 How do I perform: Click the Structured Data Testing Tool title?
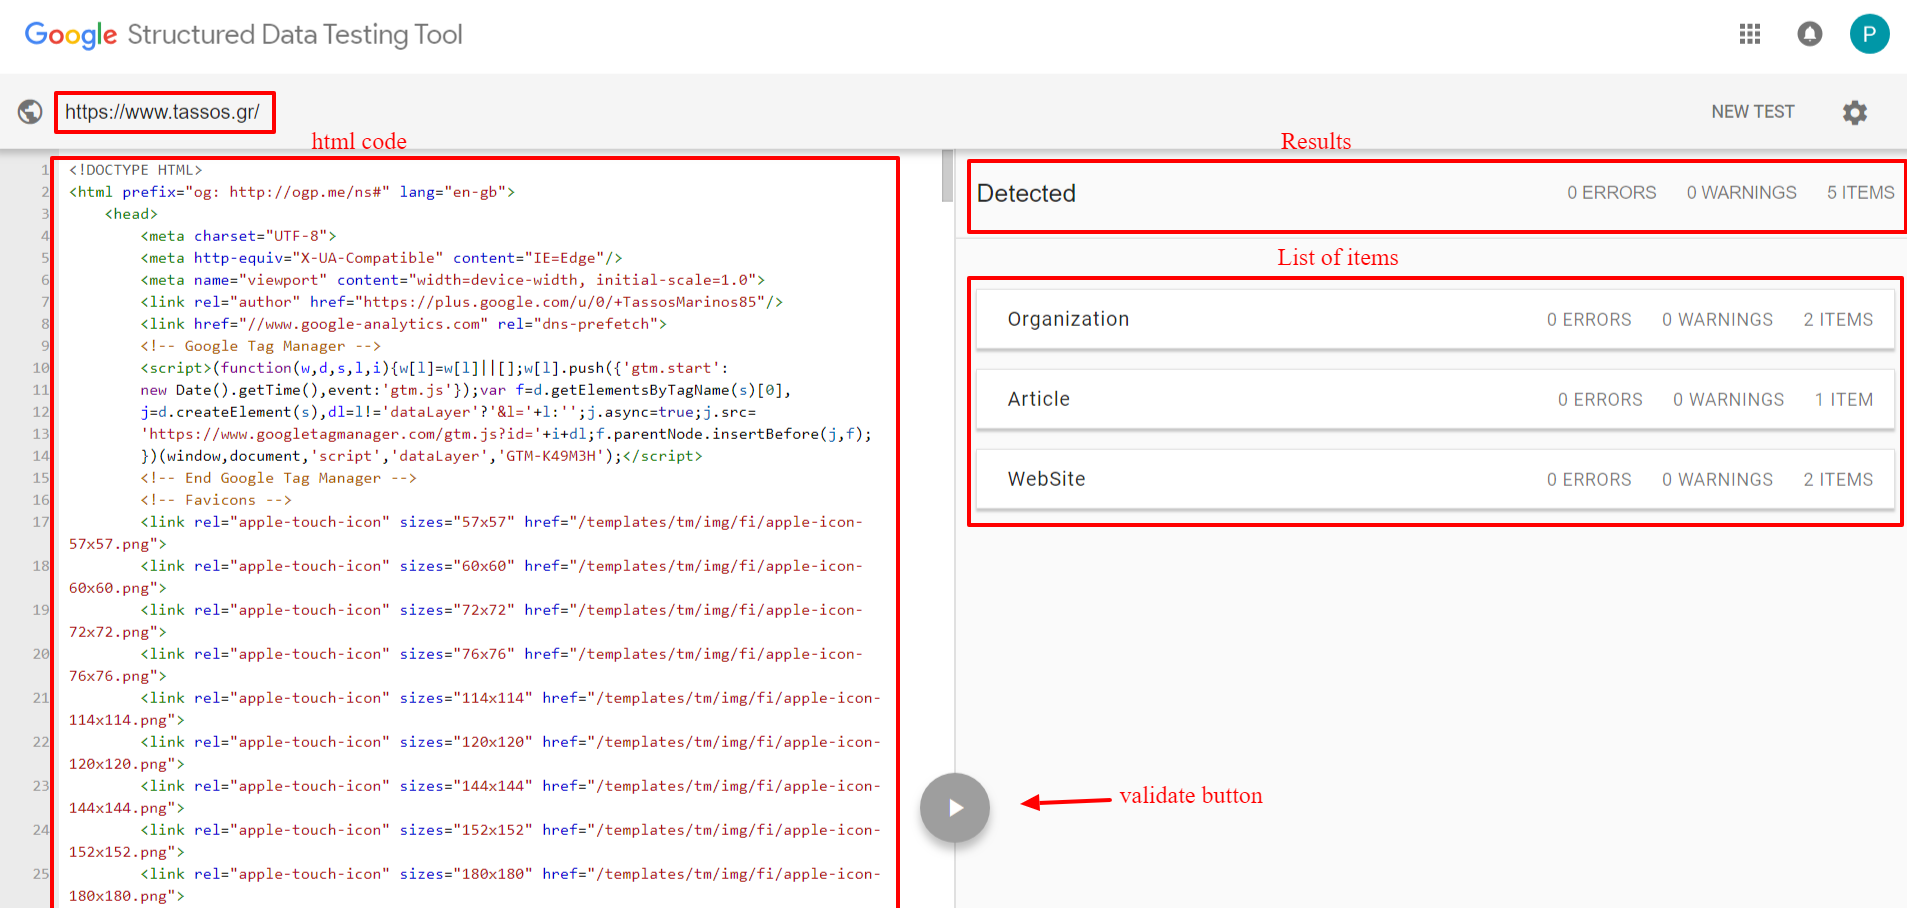(295, 35)
